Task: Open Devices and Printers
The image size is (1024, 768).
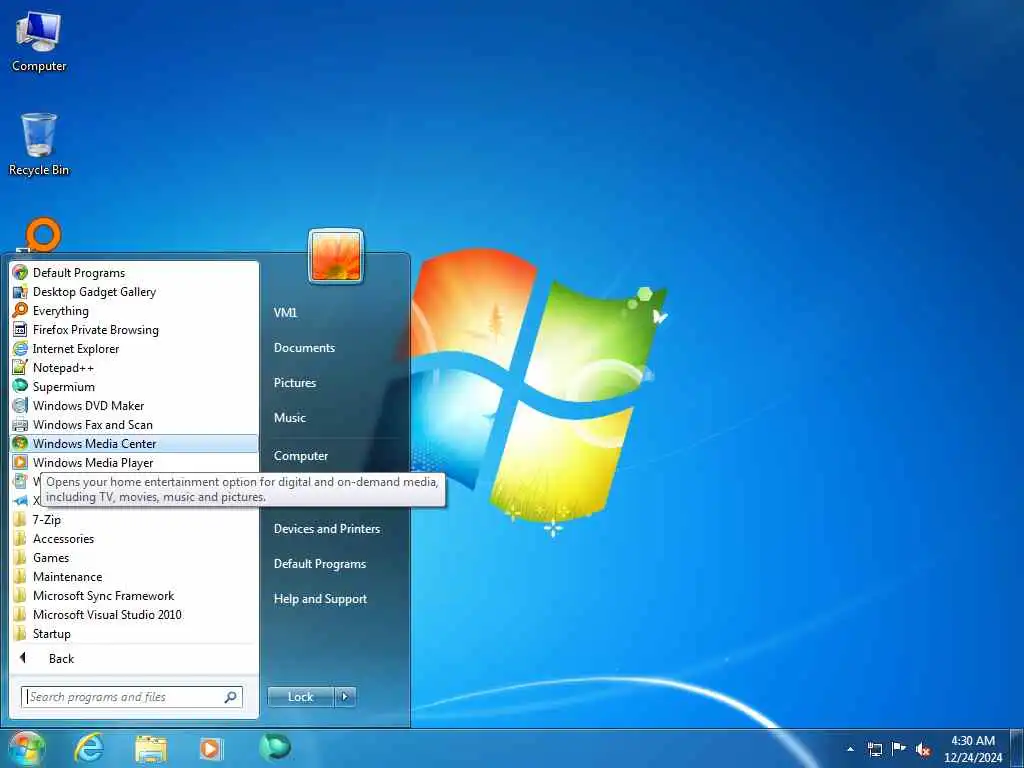Action: (327, 528)
